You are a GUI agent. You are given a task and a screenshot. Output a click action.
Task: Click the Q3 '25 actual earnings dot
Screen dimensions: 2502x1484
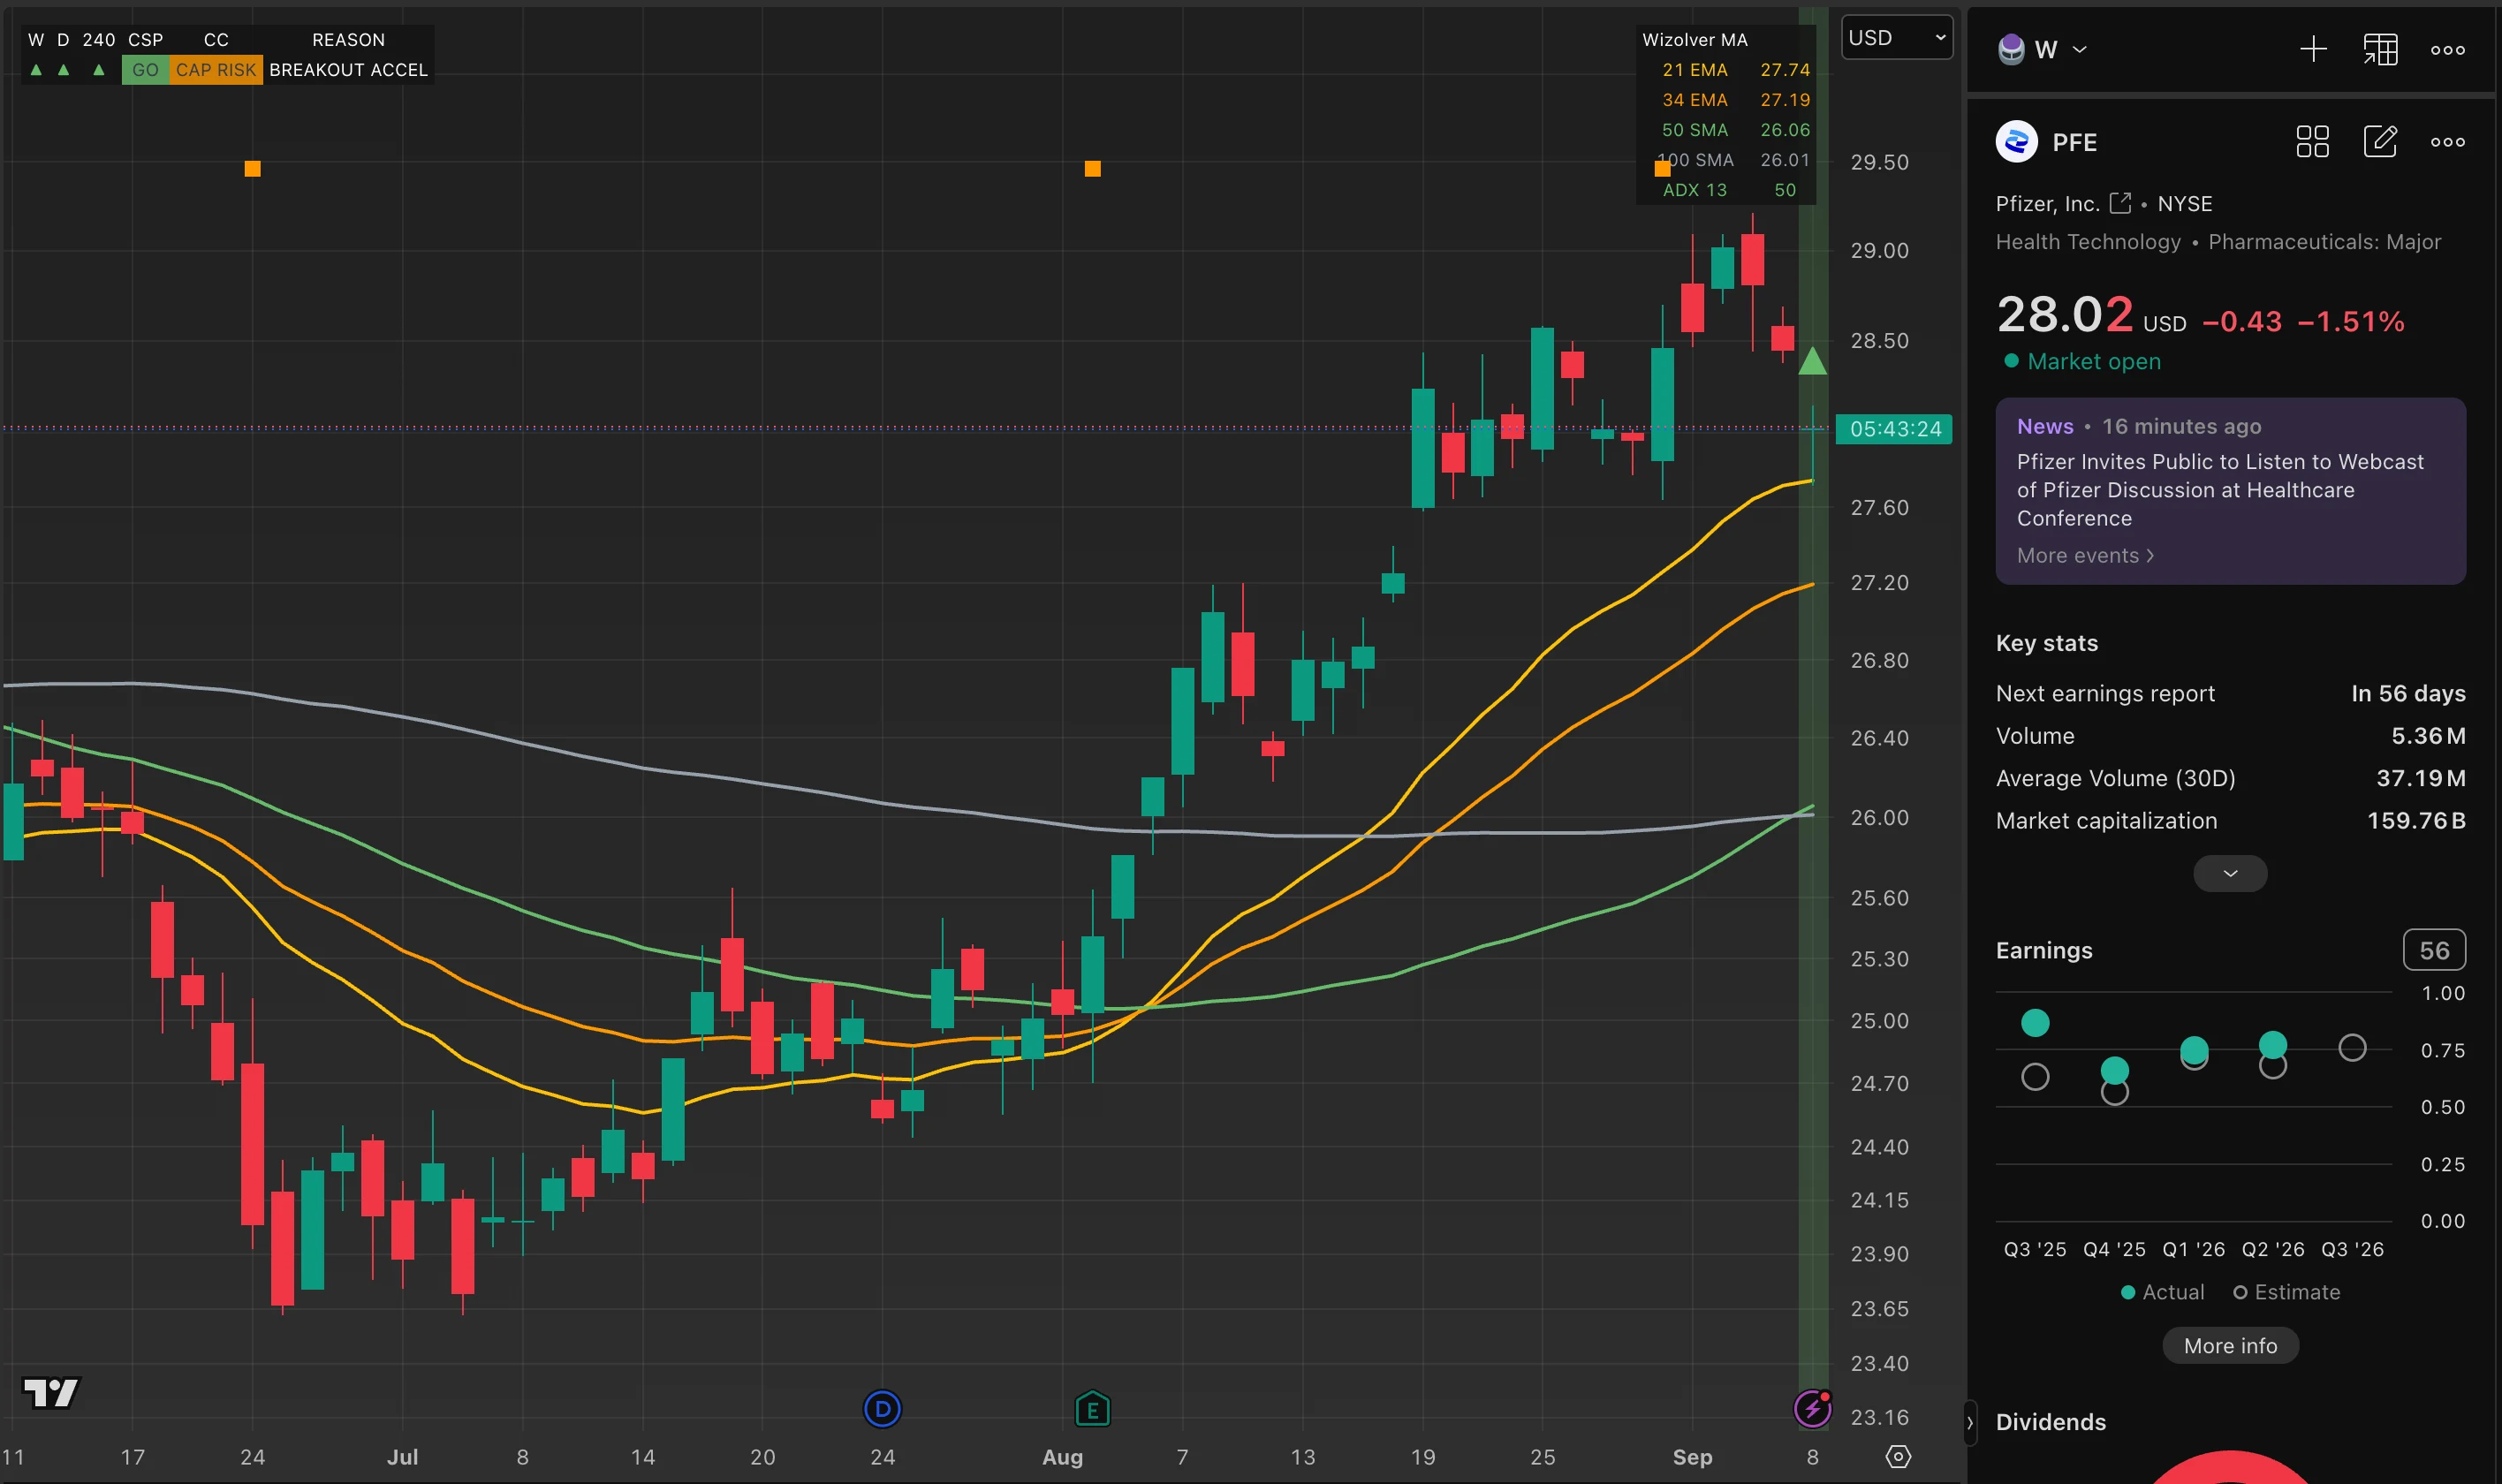(x=2034, y=1023)
